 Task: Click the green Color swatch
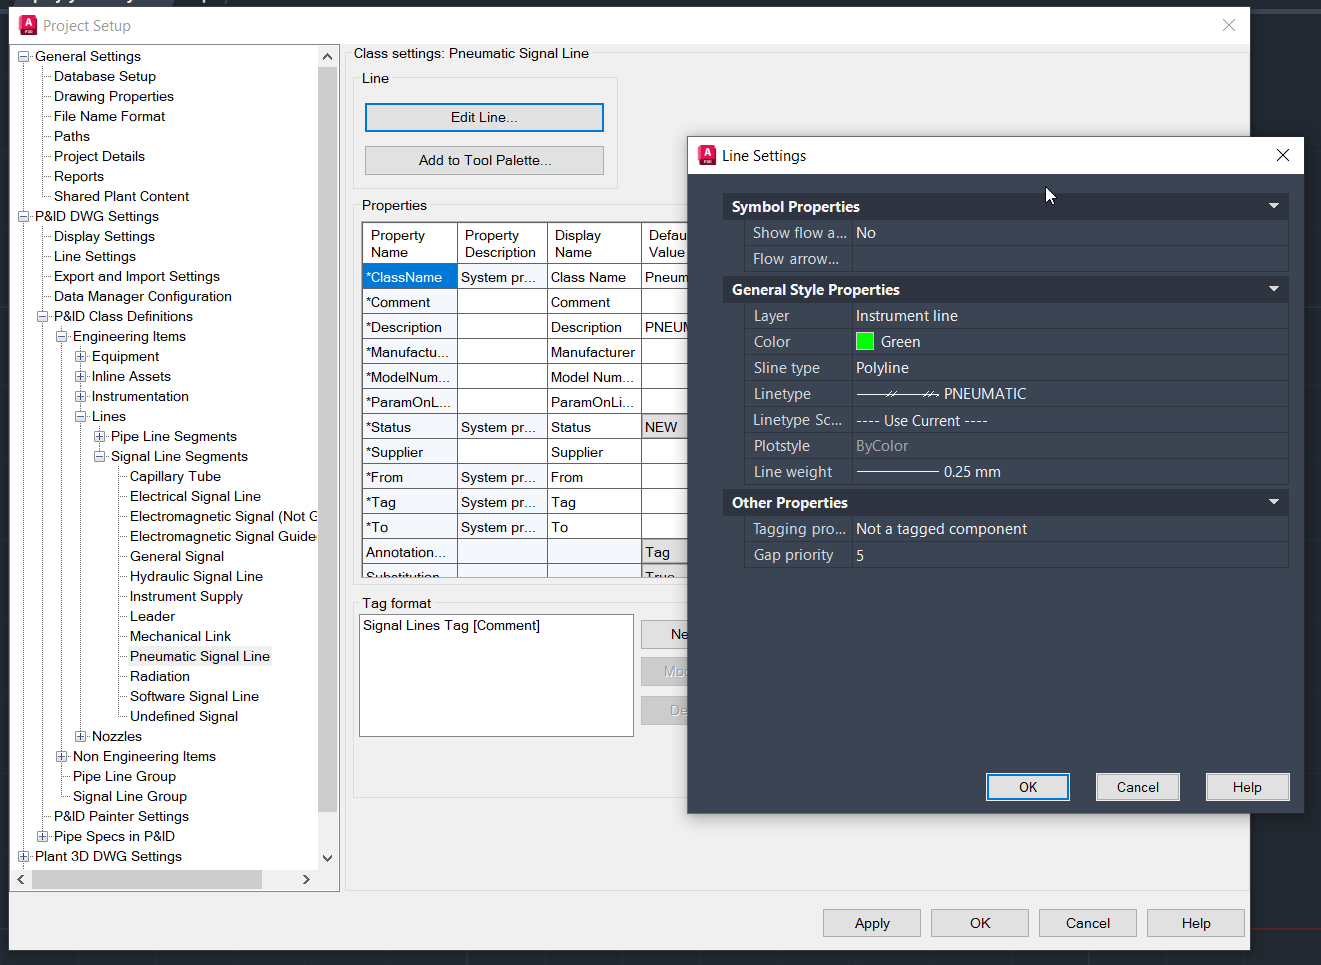(x=864, y=341)
